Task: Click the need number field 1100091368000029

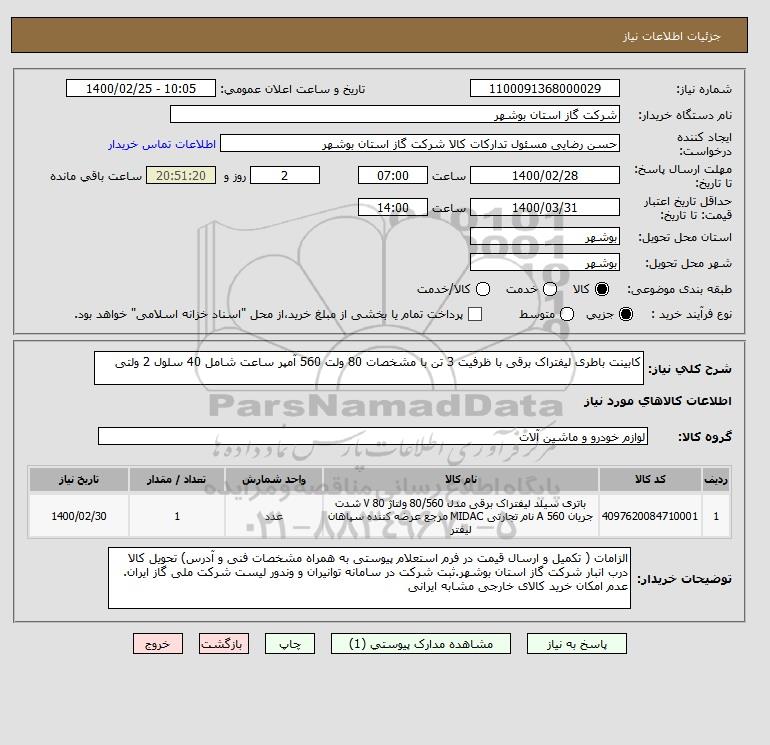Action: [545, 88]
